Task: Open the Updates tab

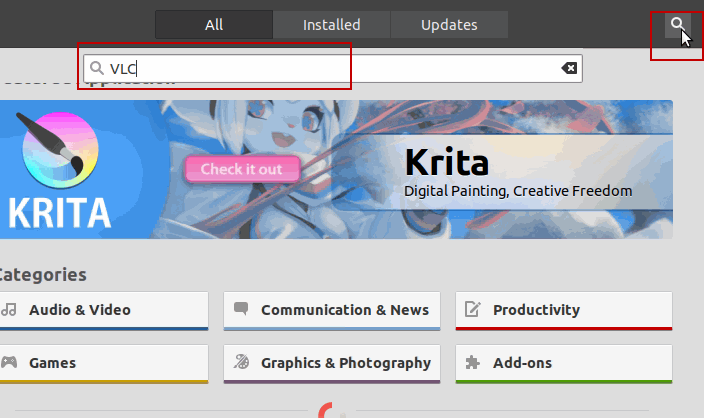Action: [x=449, y=25]
